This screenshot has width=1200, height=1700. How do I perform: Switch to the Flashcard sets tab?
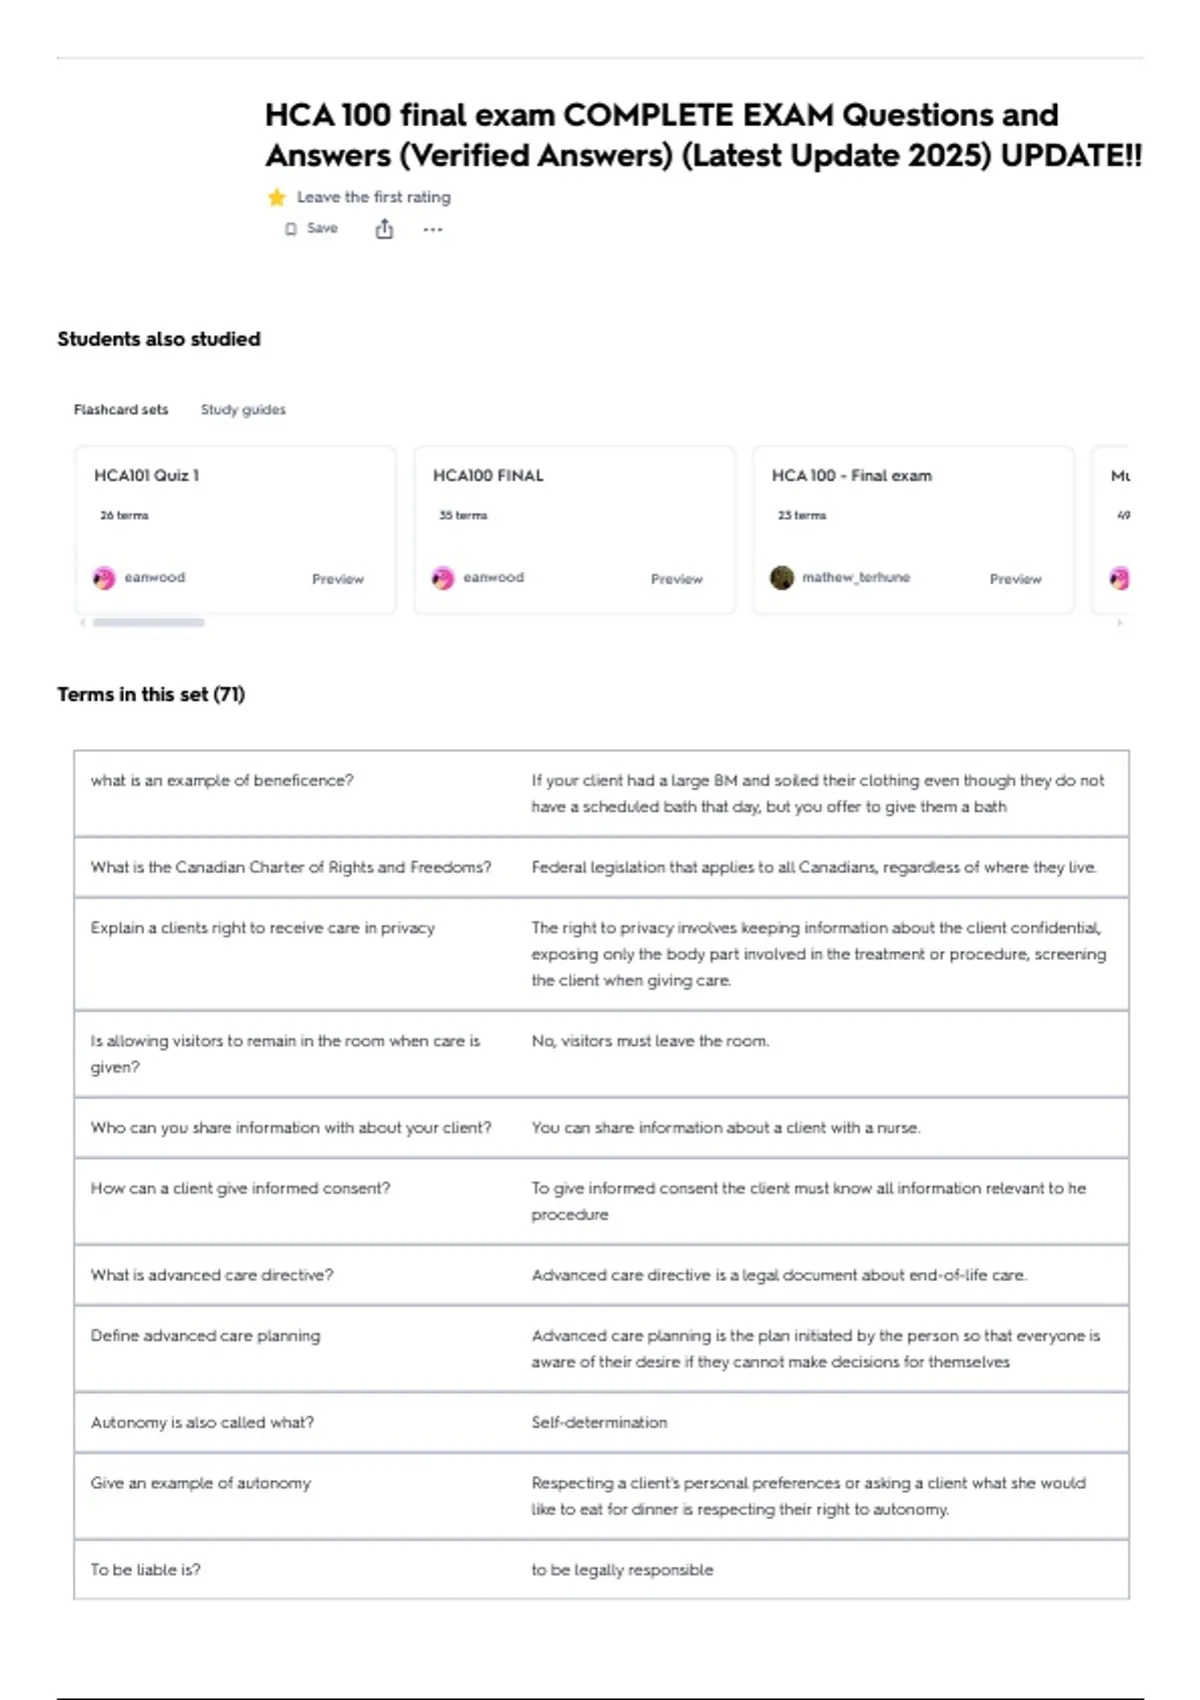pyautogui.click(x=121, y=409)
